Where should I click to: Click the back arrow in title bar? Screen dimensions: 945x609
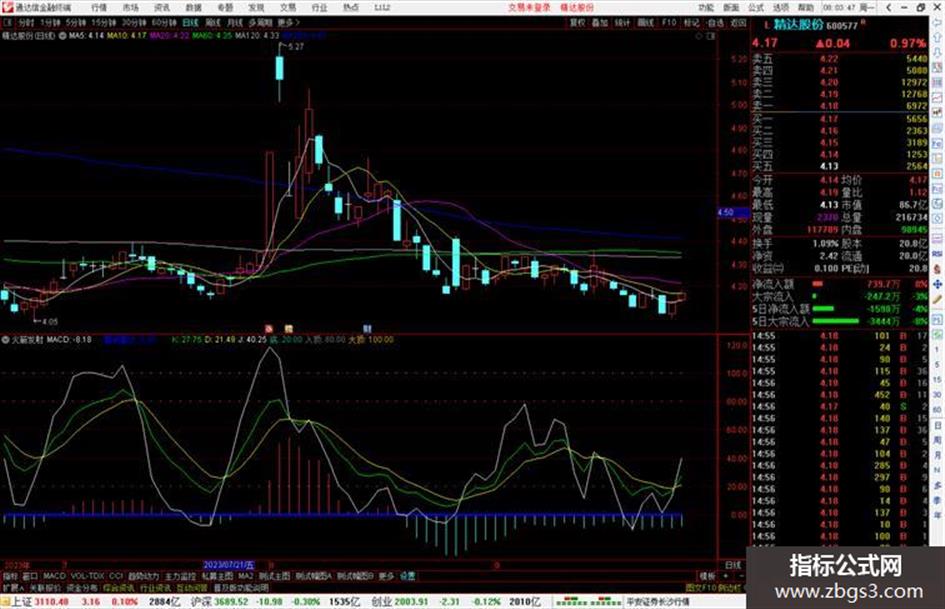[x=888, y=7]
